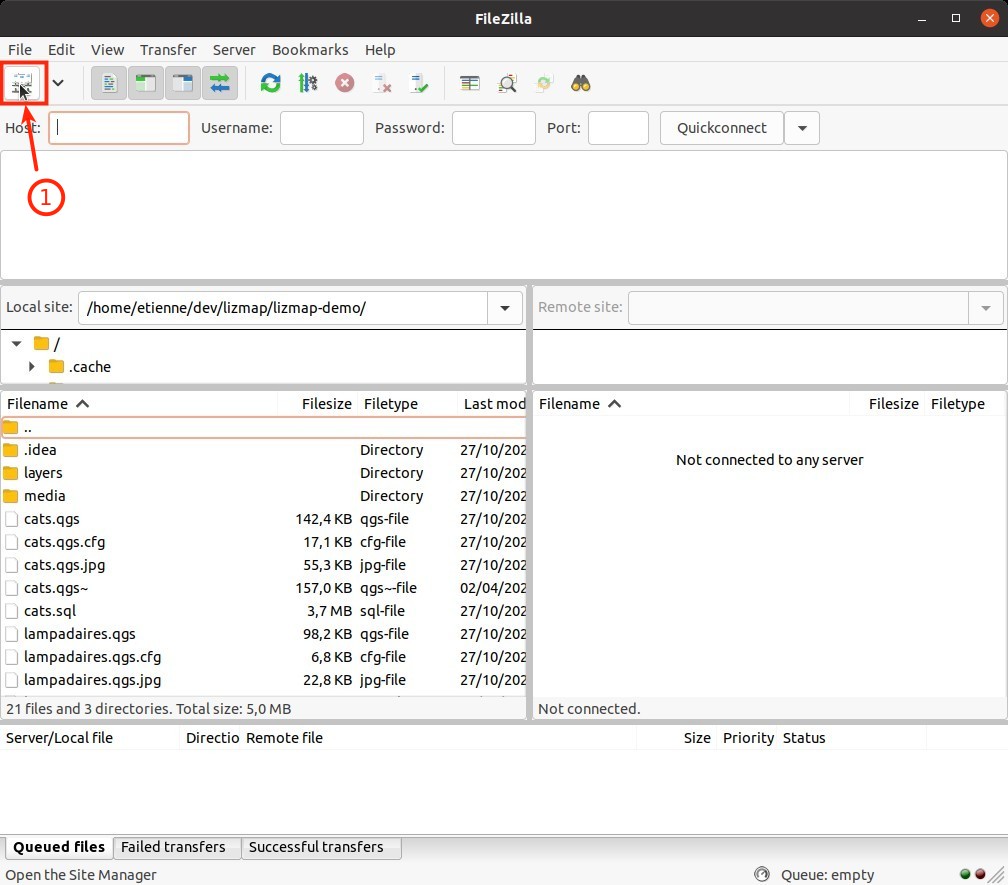
Task: Open Site Manager dropdown arrow
Action: click(x=58, y=83)
